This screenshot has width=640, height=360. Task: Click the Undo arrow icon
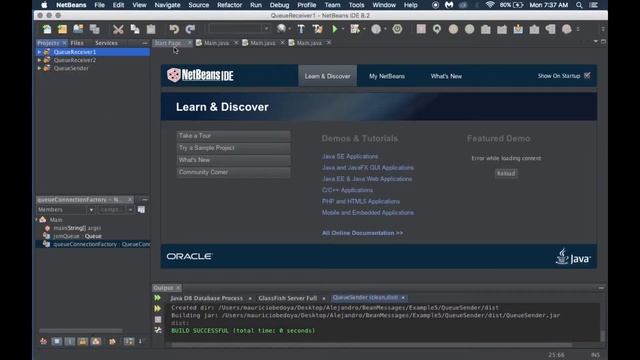pos(174,29)
